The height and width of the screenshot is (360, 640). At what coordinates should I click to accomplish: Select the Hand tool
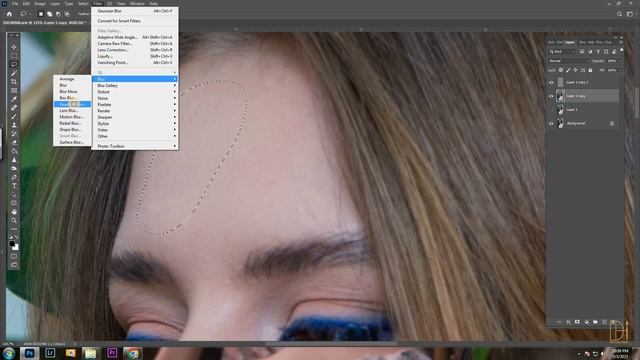tap(14, 212)
